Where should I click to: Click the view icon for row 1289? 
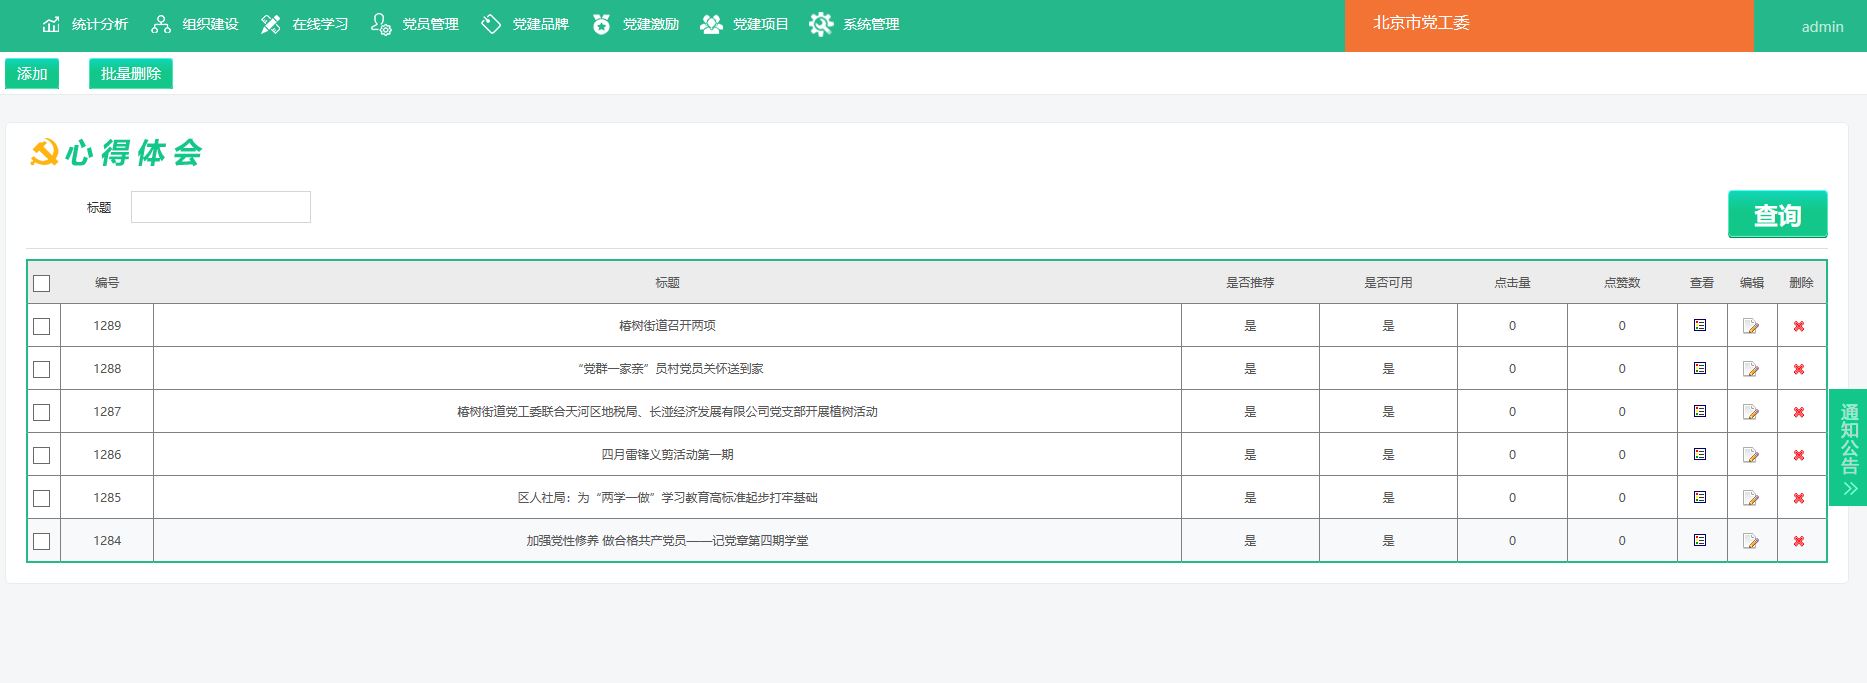1700,325
